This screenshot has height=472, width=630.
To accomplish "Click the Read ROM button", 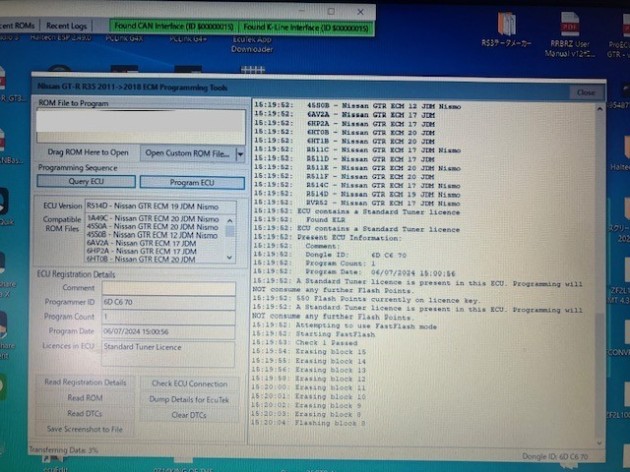I will click(85, 398).
